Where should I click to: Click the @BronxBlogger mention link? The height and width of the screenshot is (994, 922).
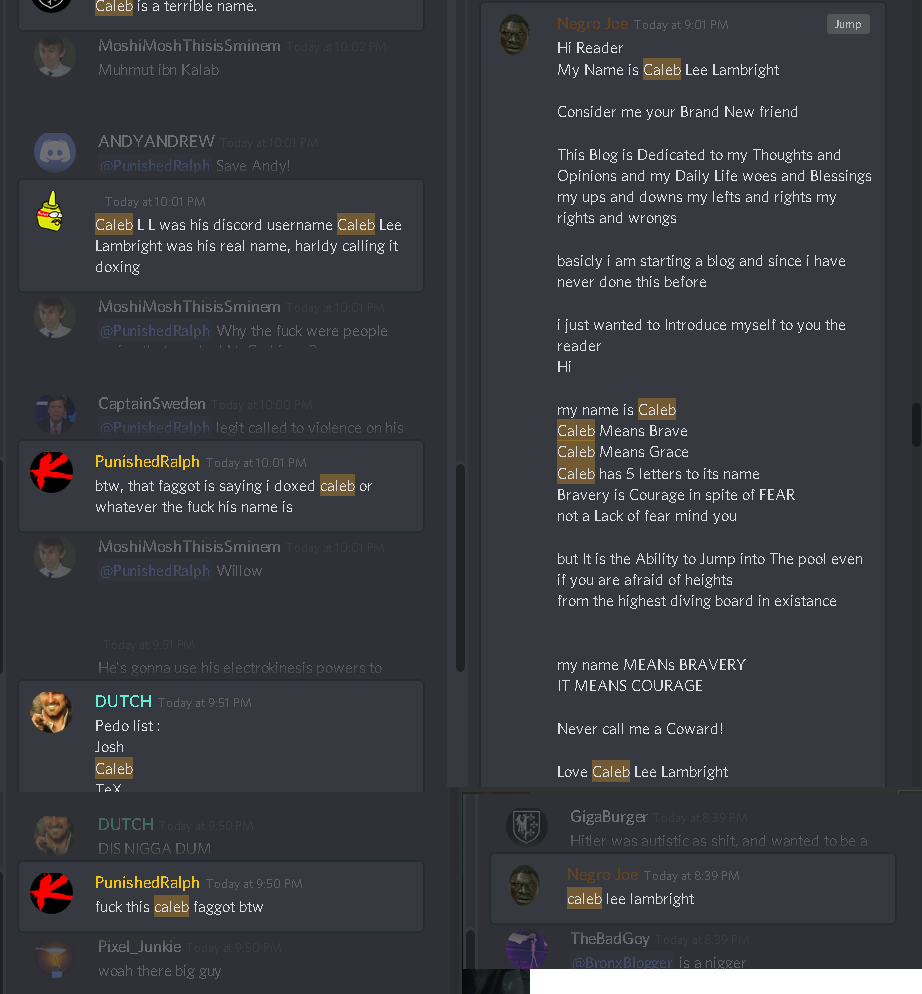click(621, 962)
